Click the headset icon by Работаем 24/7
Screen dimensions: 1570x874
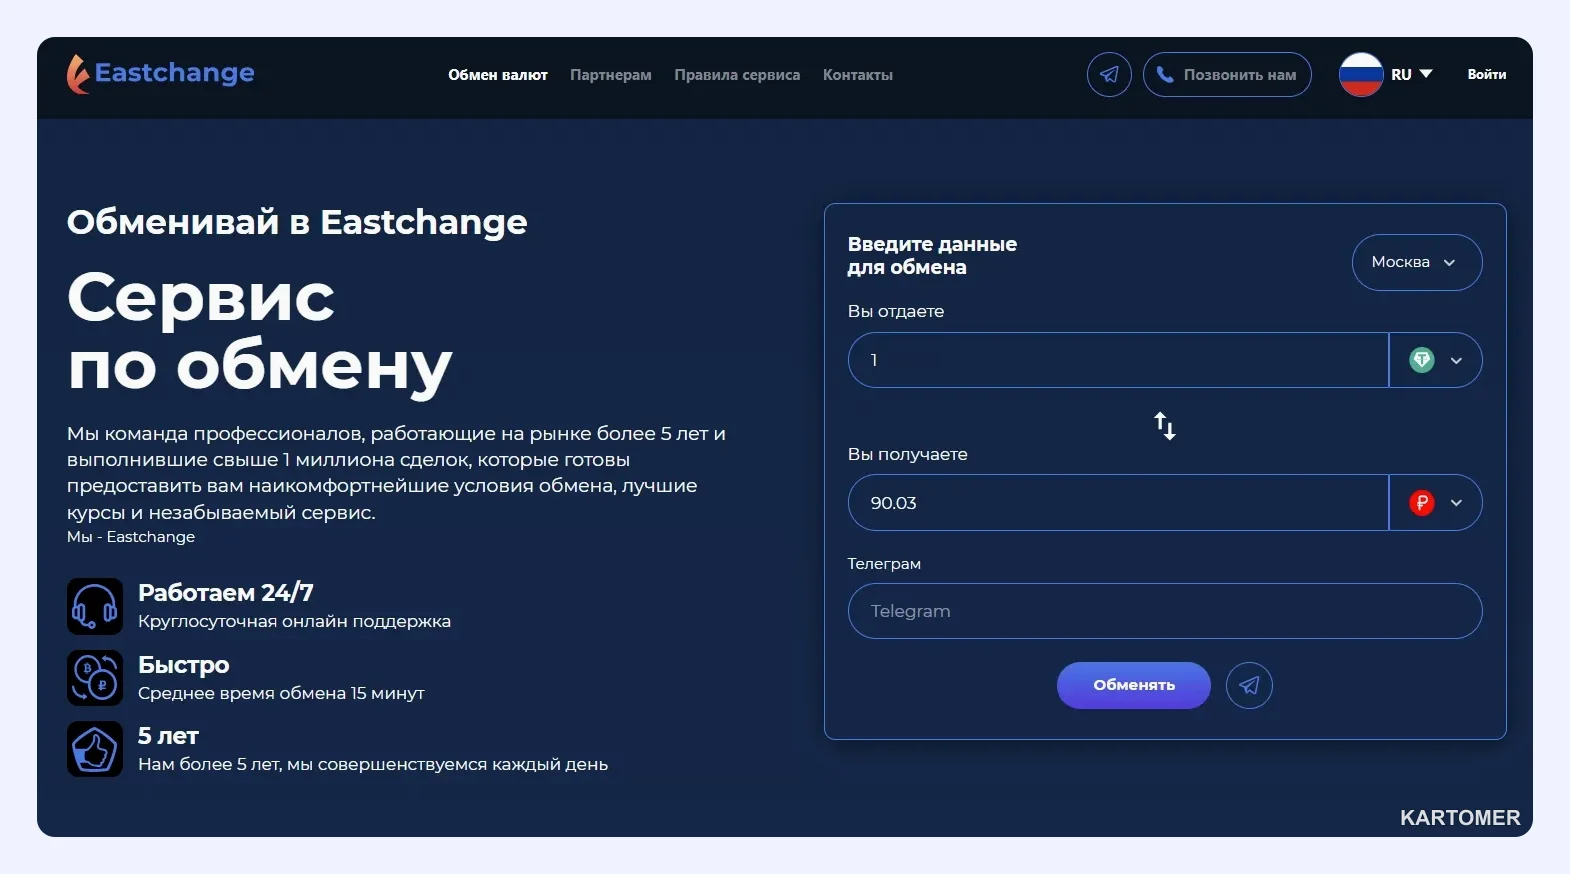tap(95, 606)
